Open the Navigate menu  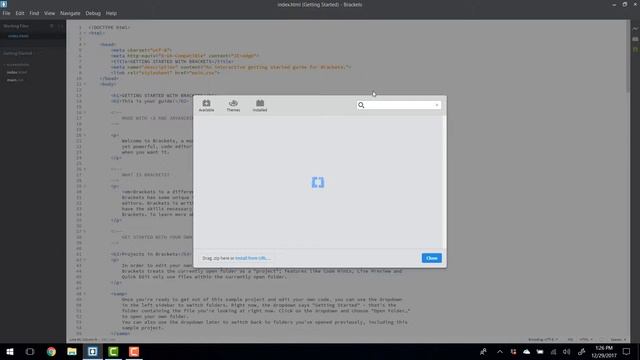(x=70, y=13)
